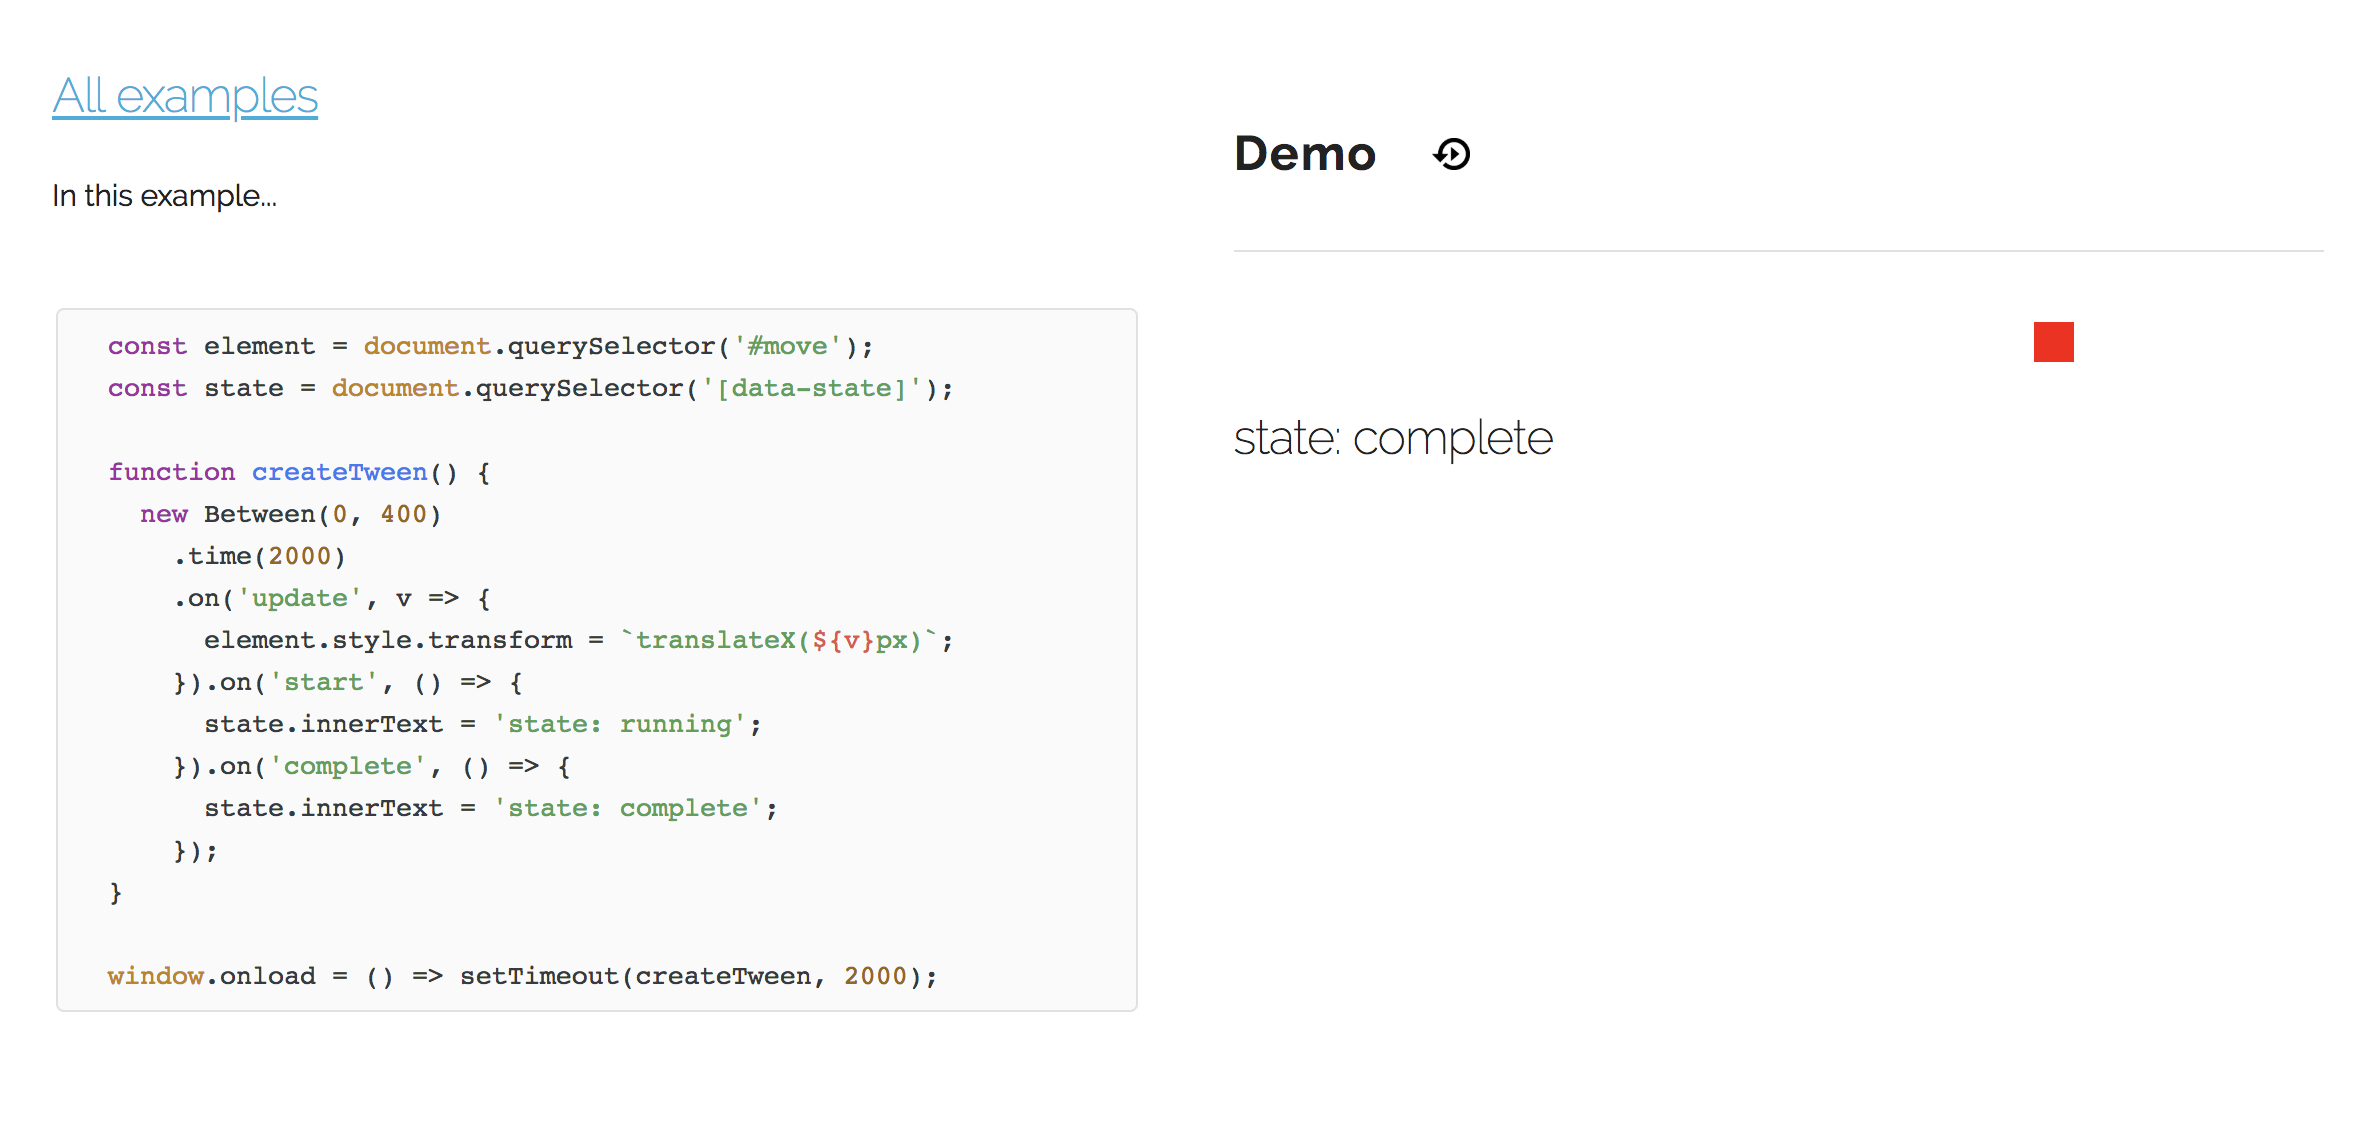The width and height of the screenshot is (2372, 1148).
Task: Click the 'start' event string in code
Action: (323, 682)
